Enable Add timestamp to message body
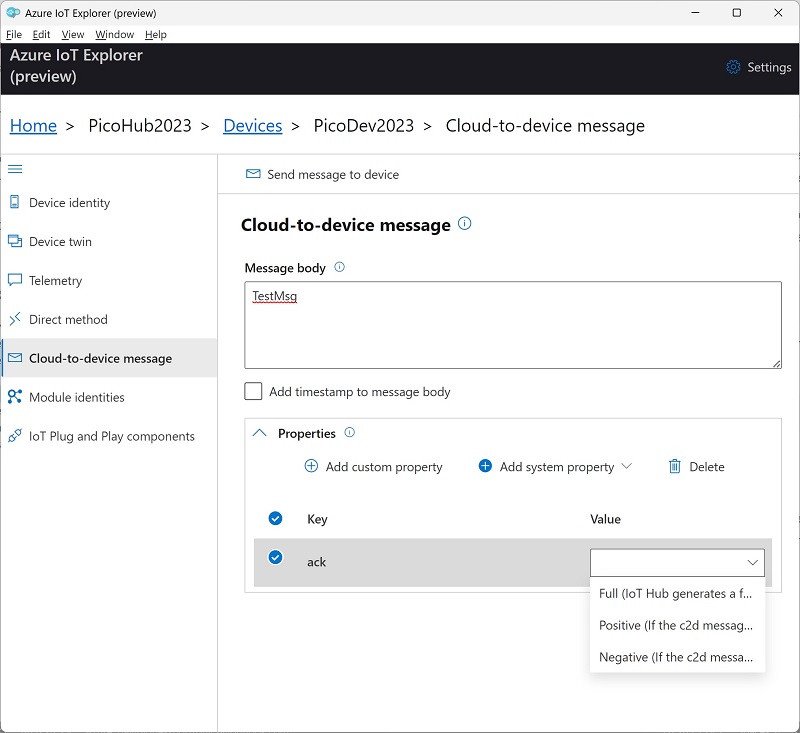This screenshot has width=800, height=733. [253, 391]
